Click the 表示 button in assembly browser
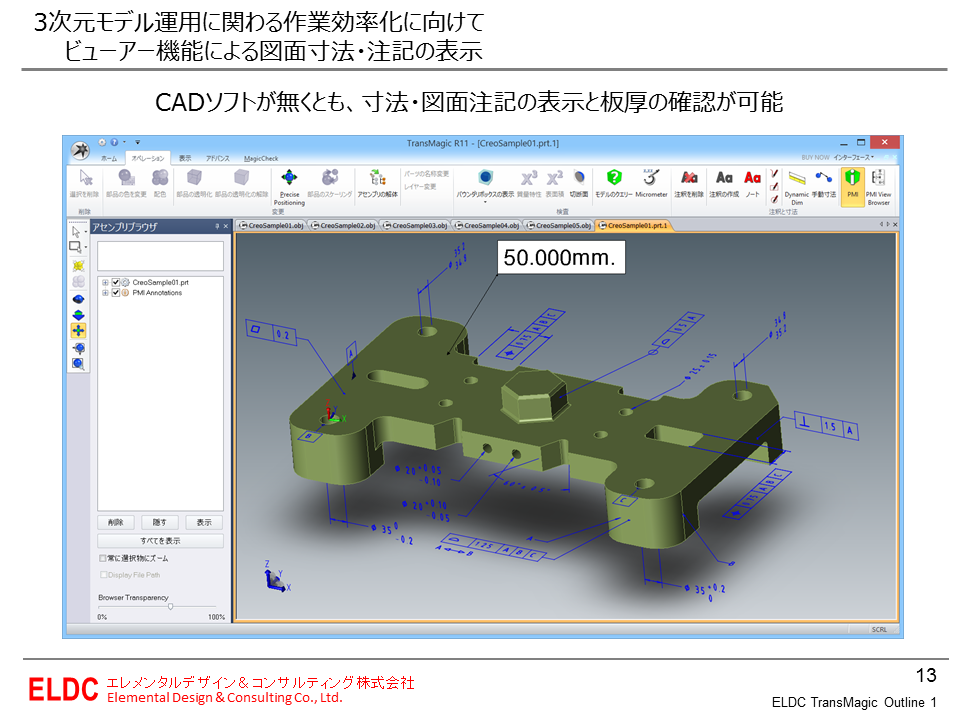The image size is (960, 720). 204,522
